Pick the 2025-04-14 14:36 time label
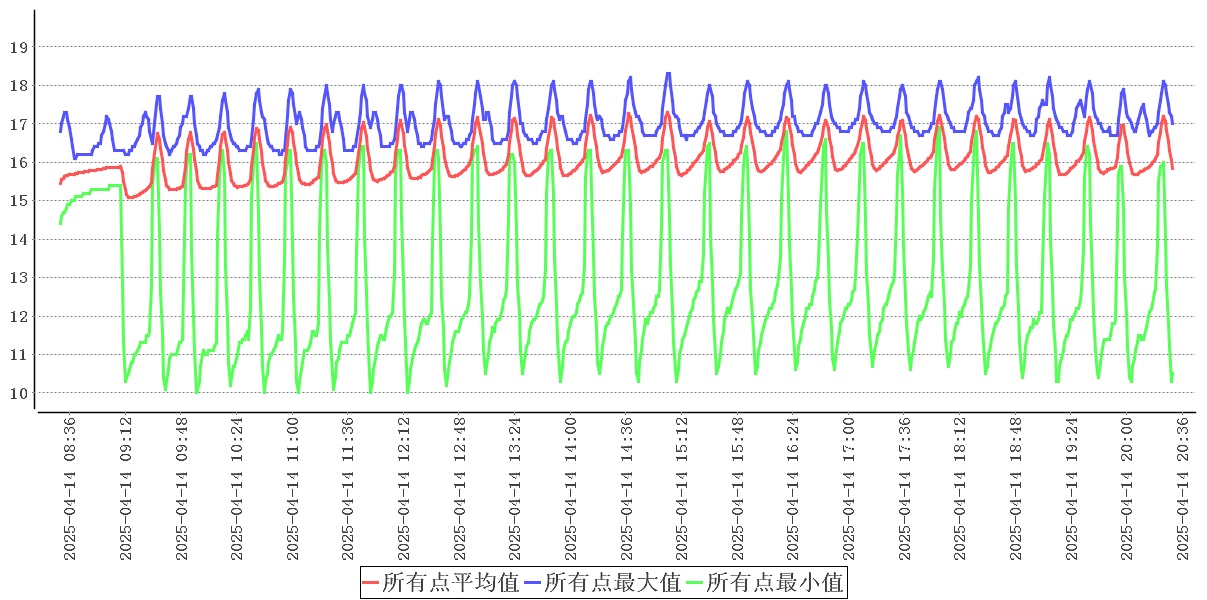 click(626, 489)
